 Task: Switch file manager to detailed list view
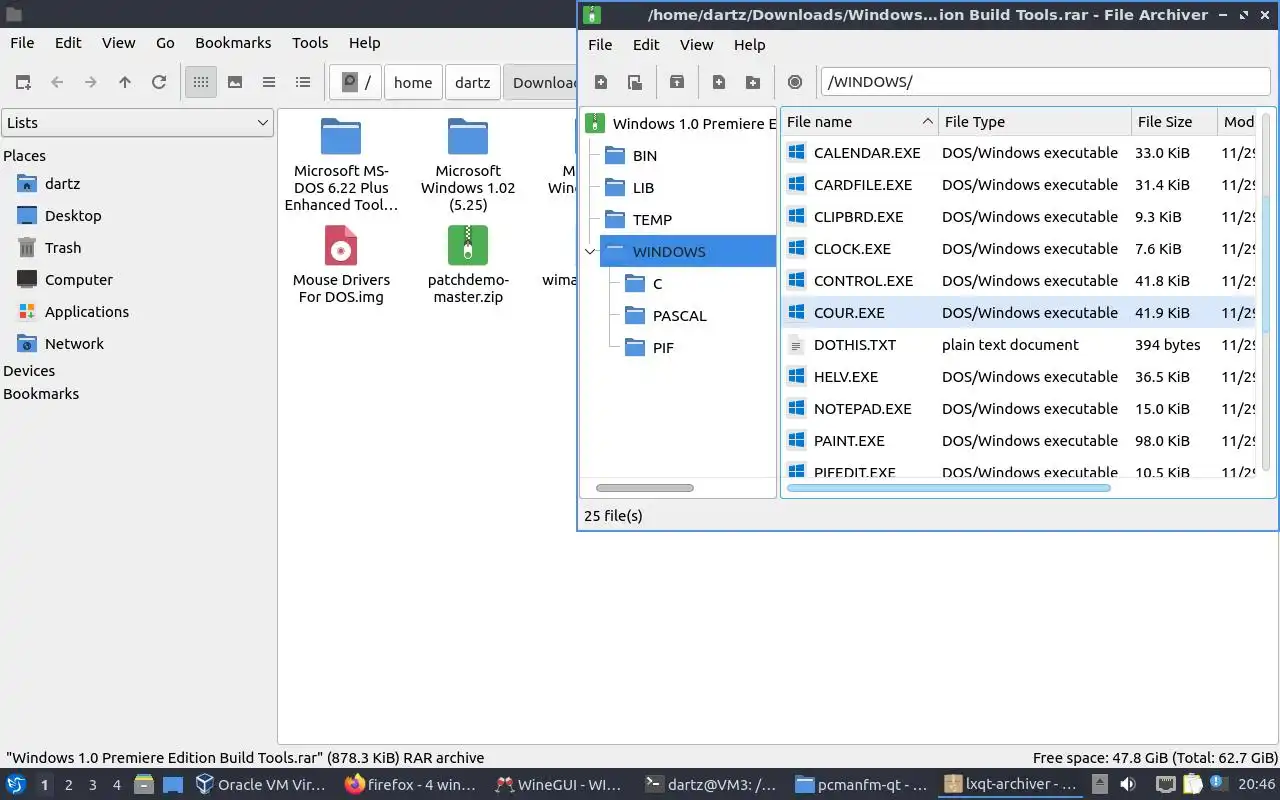pos(303,82)
